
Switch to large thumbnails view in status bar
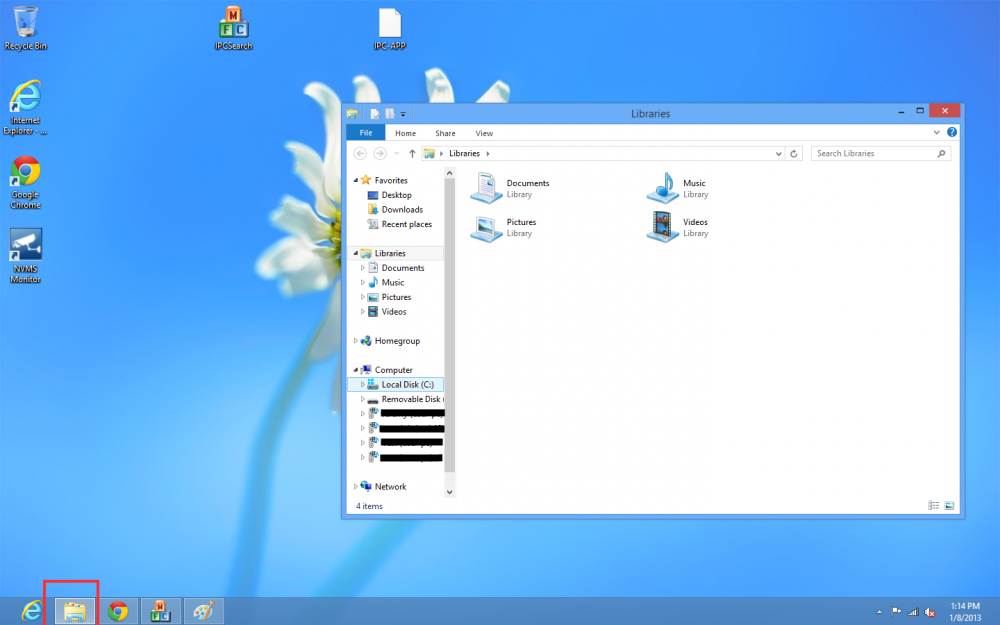click(948, 505)
